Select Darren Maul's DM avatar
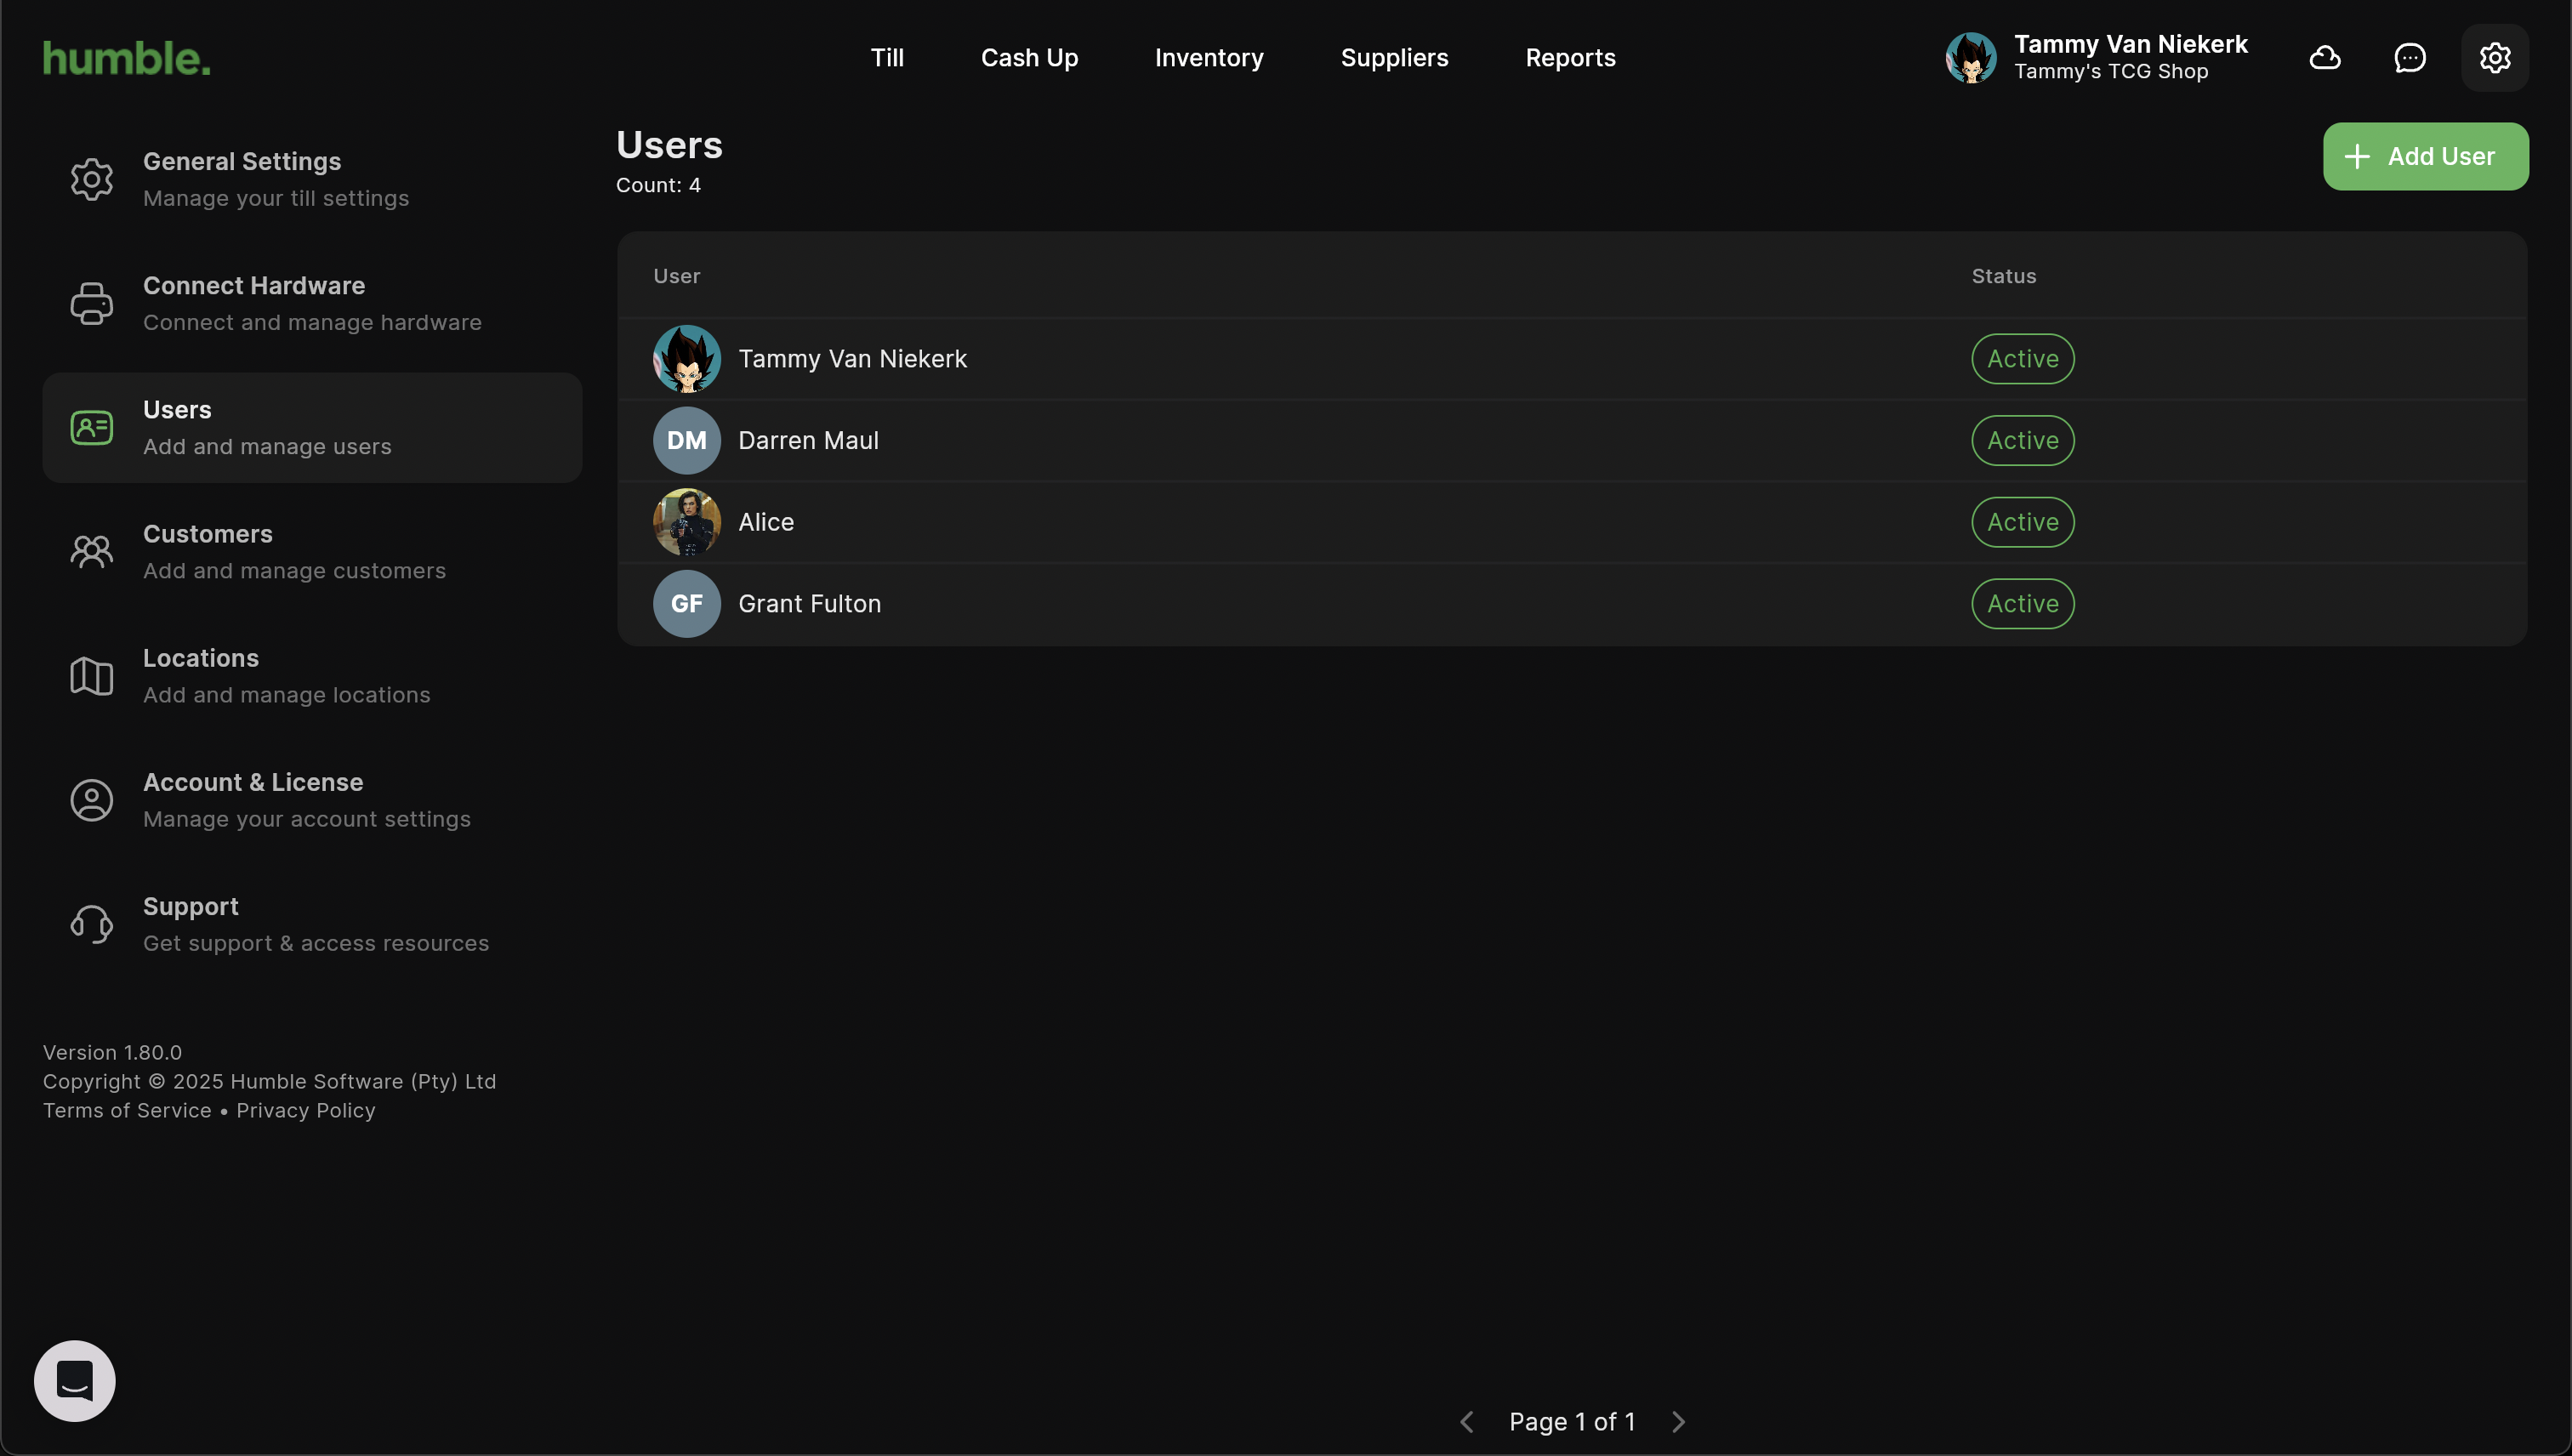 coord(687,441)
